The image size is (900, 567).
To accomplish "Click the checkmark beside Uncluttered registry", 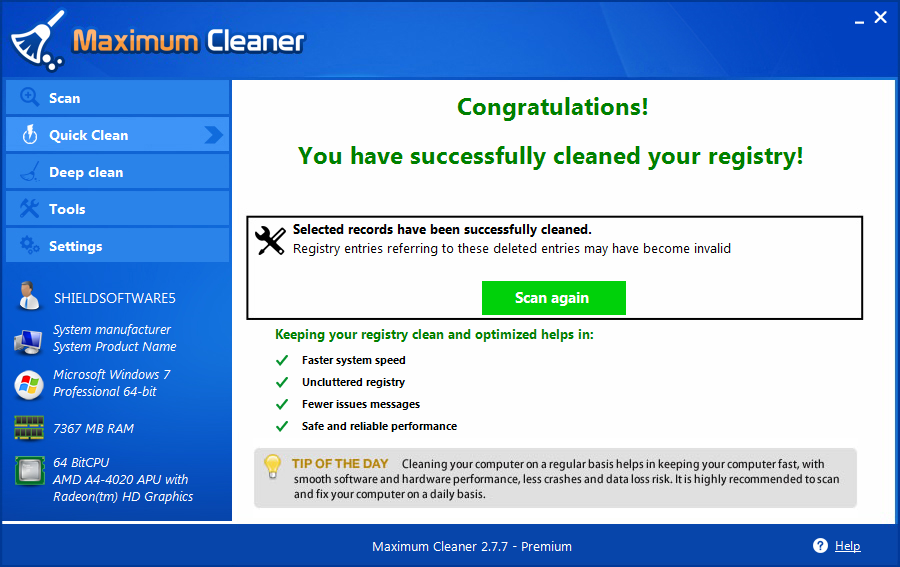I will [282, 382].
